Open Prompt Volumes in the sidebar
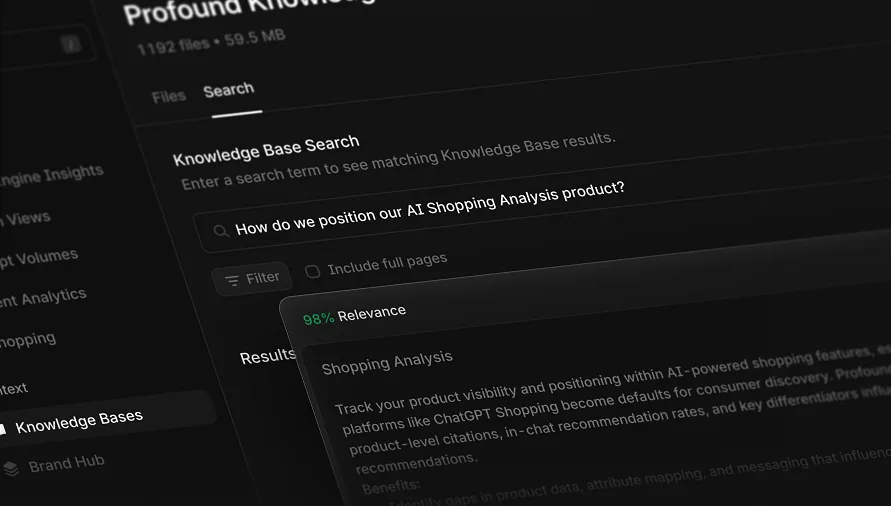Viewport: 891px width, 506px height. pyautogui.click(x=39, y=257)
